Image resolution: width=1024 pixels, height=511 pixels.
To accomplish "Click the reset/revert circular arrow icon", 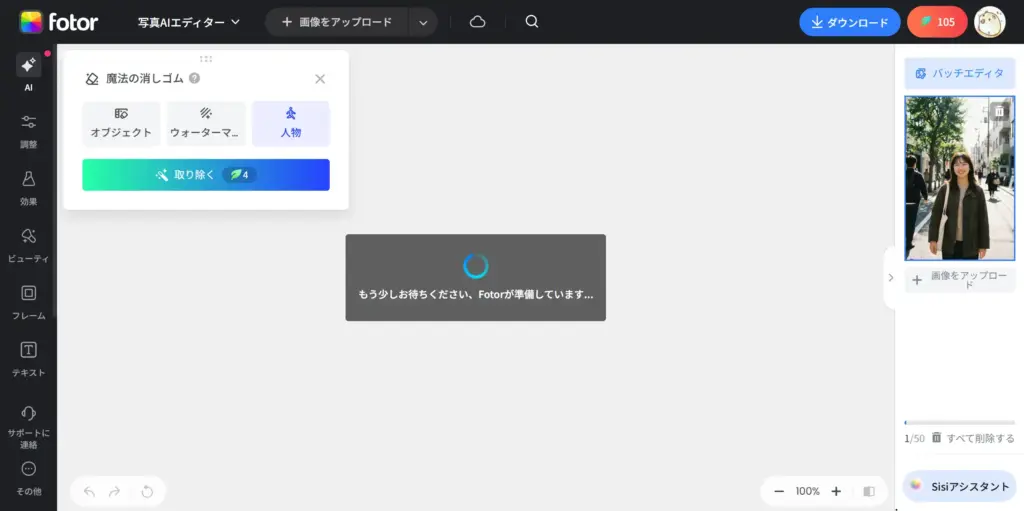I will coord(147,492).
